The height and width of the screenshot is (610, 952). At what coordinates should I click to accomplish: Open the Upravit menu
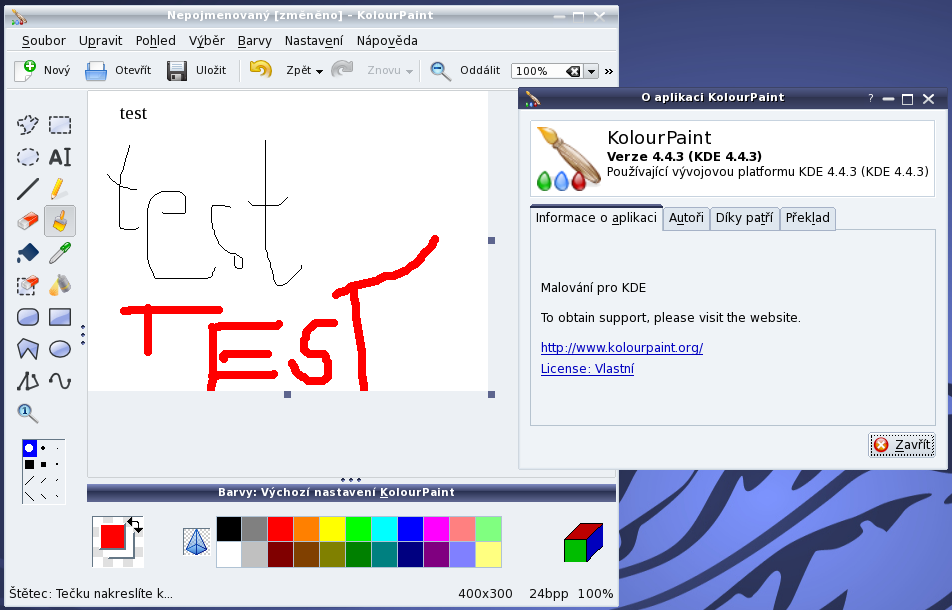100,41
